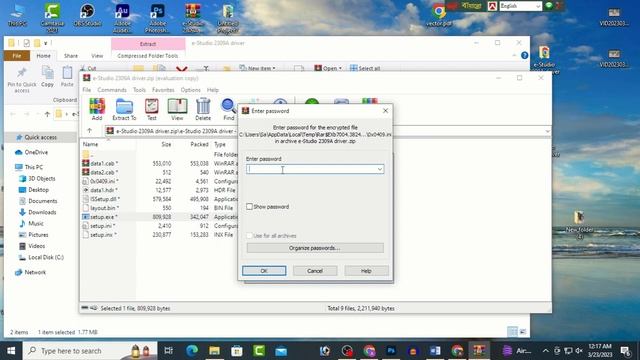Open WinRAR Options menu
The image size is (640, 360).
(x=191, y=90)
